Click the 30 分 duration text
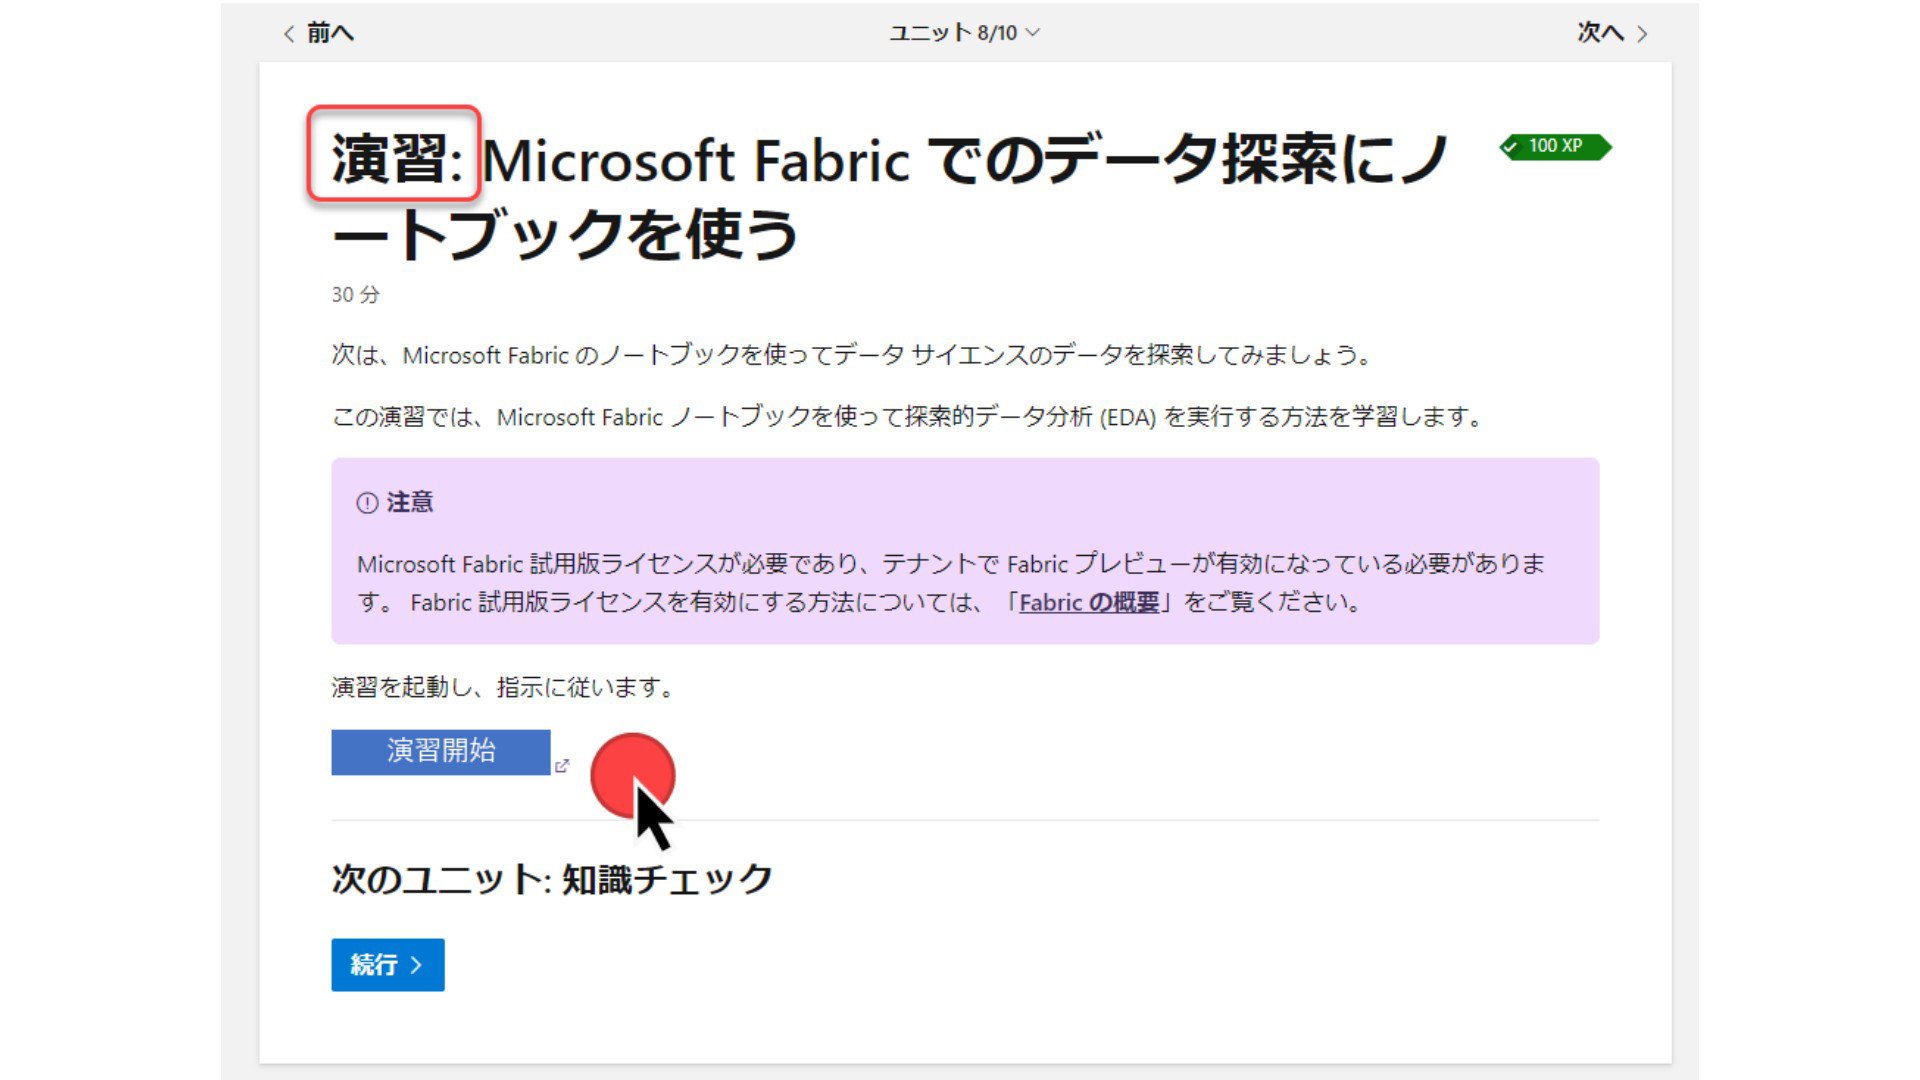The height and width of the screenshot is (1080, 1920). point(355,295)
